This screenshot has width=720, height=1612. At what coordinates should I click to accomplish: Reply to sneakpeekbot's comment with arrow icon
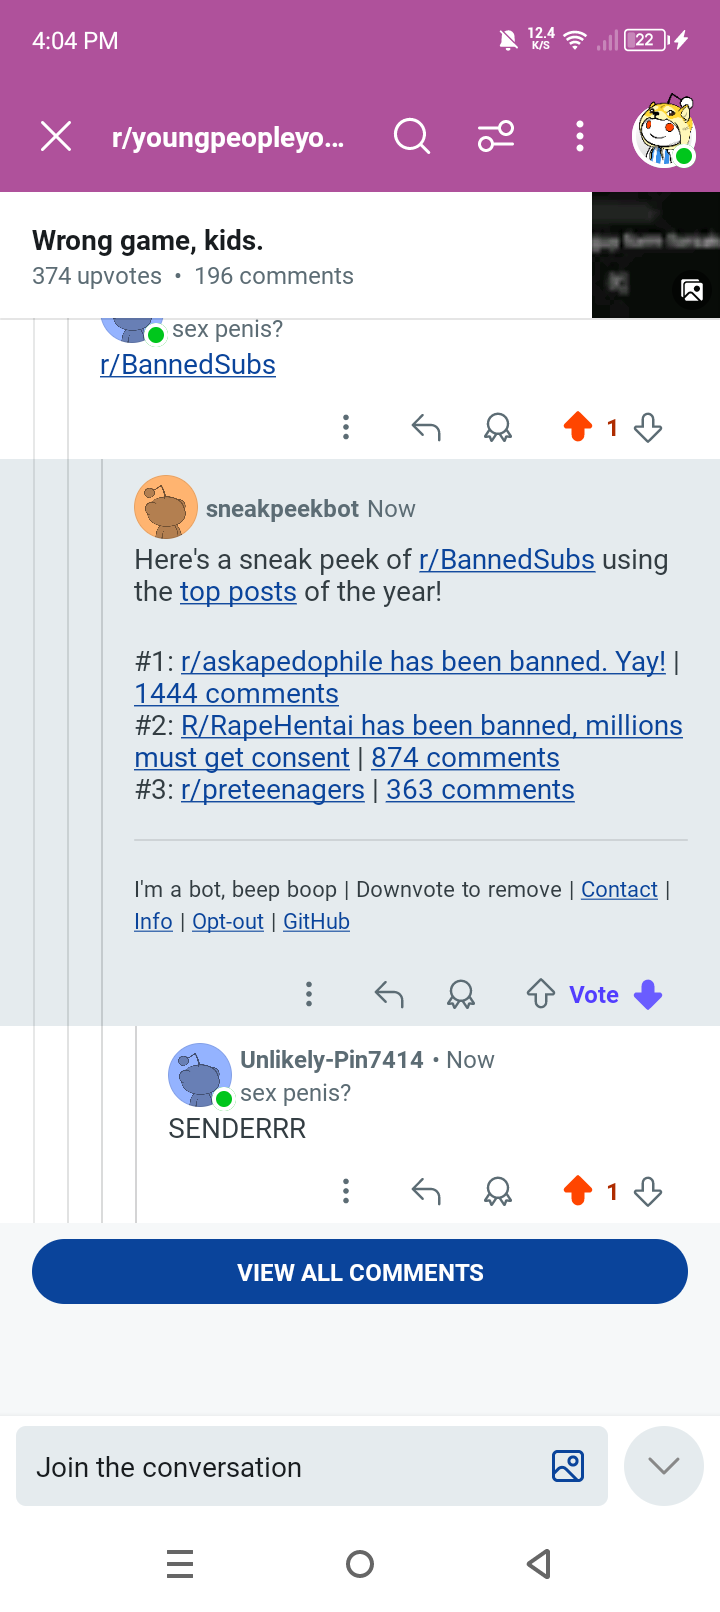click(389, 994)
